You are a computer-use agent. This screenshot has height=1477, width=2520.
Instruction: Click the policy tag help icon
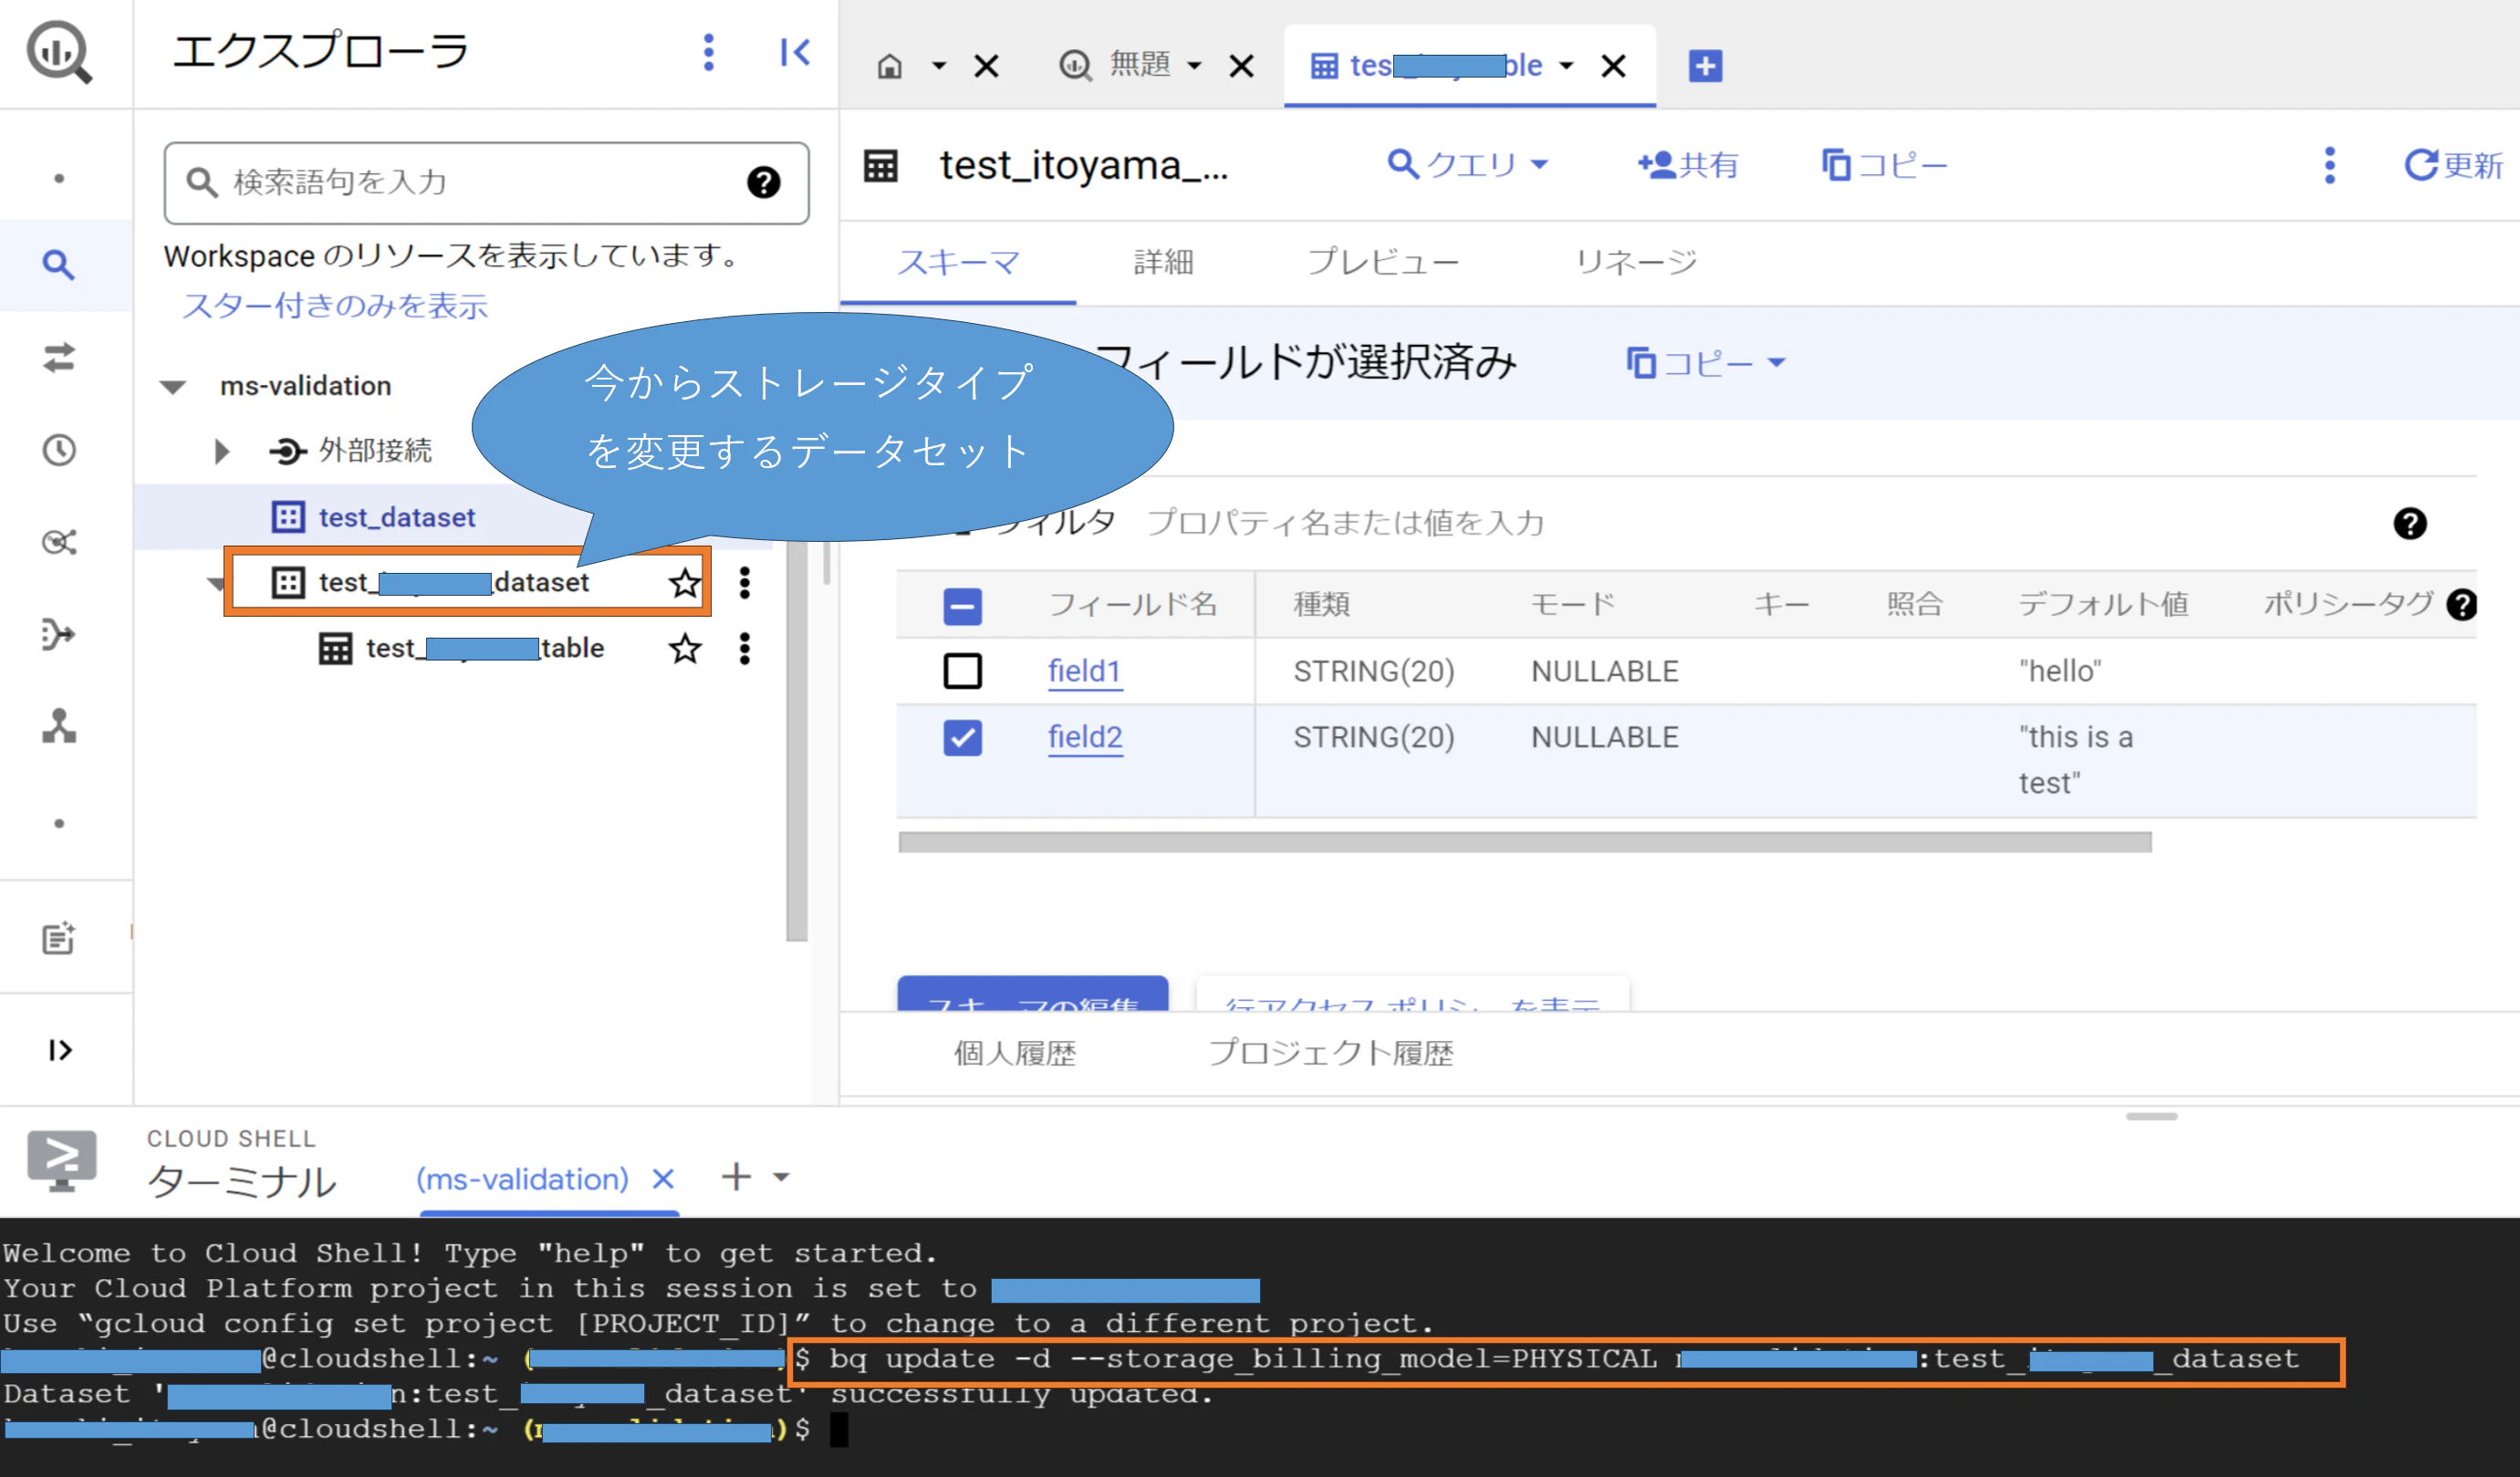coord(2461,604)
